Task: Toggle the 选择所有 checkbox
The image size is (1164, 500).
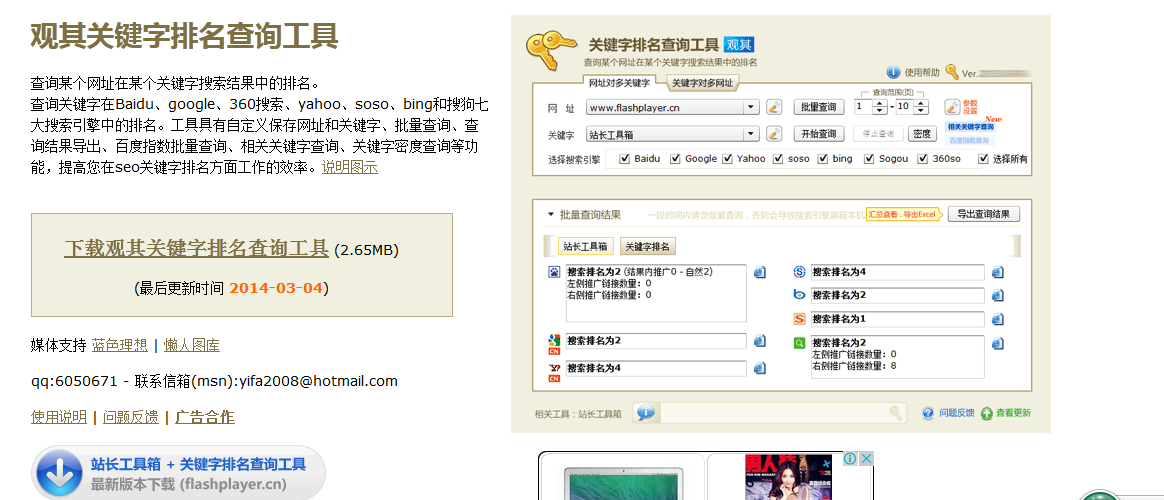Action: tap(984, 159)
